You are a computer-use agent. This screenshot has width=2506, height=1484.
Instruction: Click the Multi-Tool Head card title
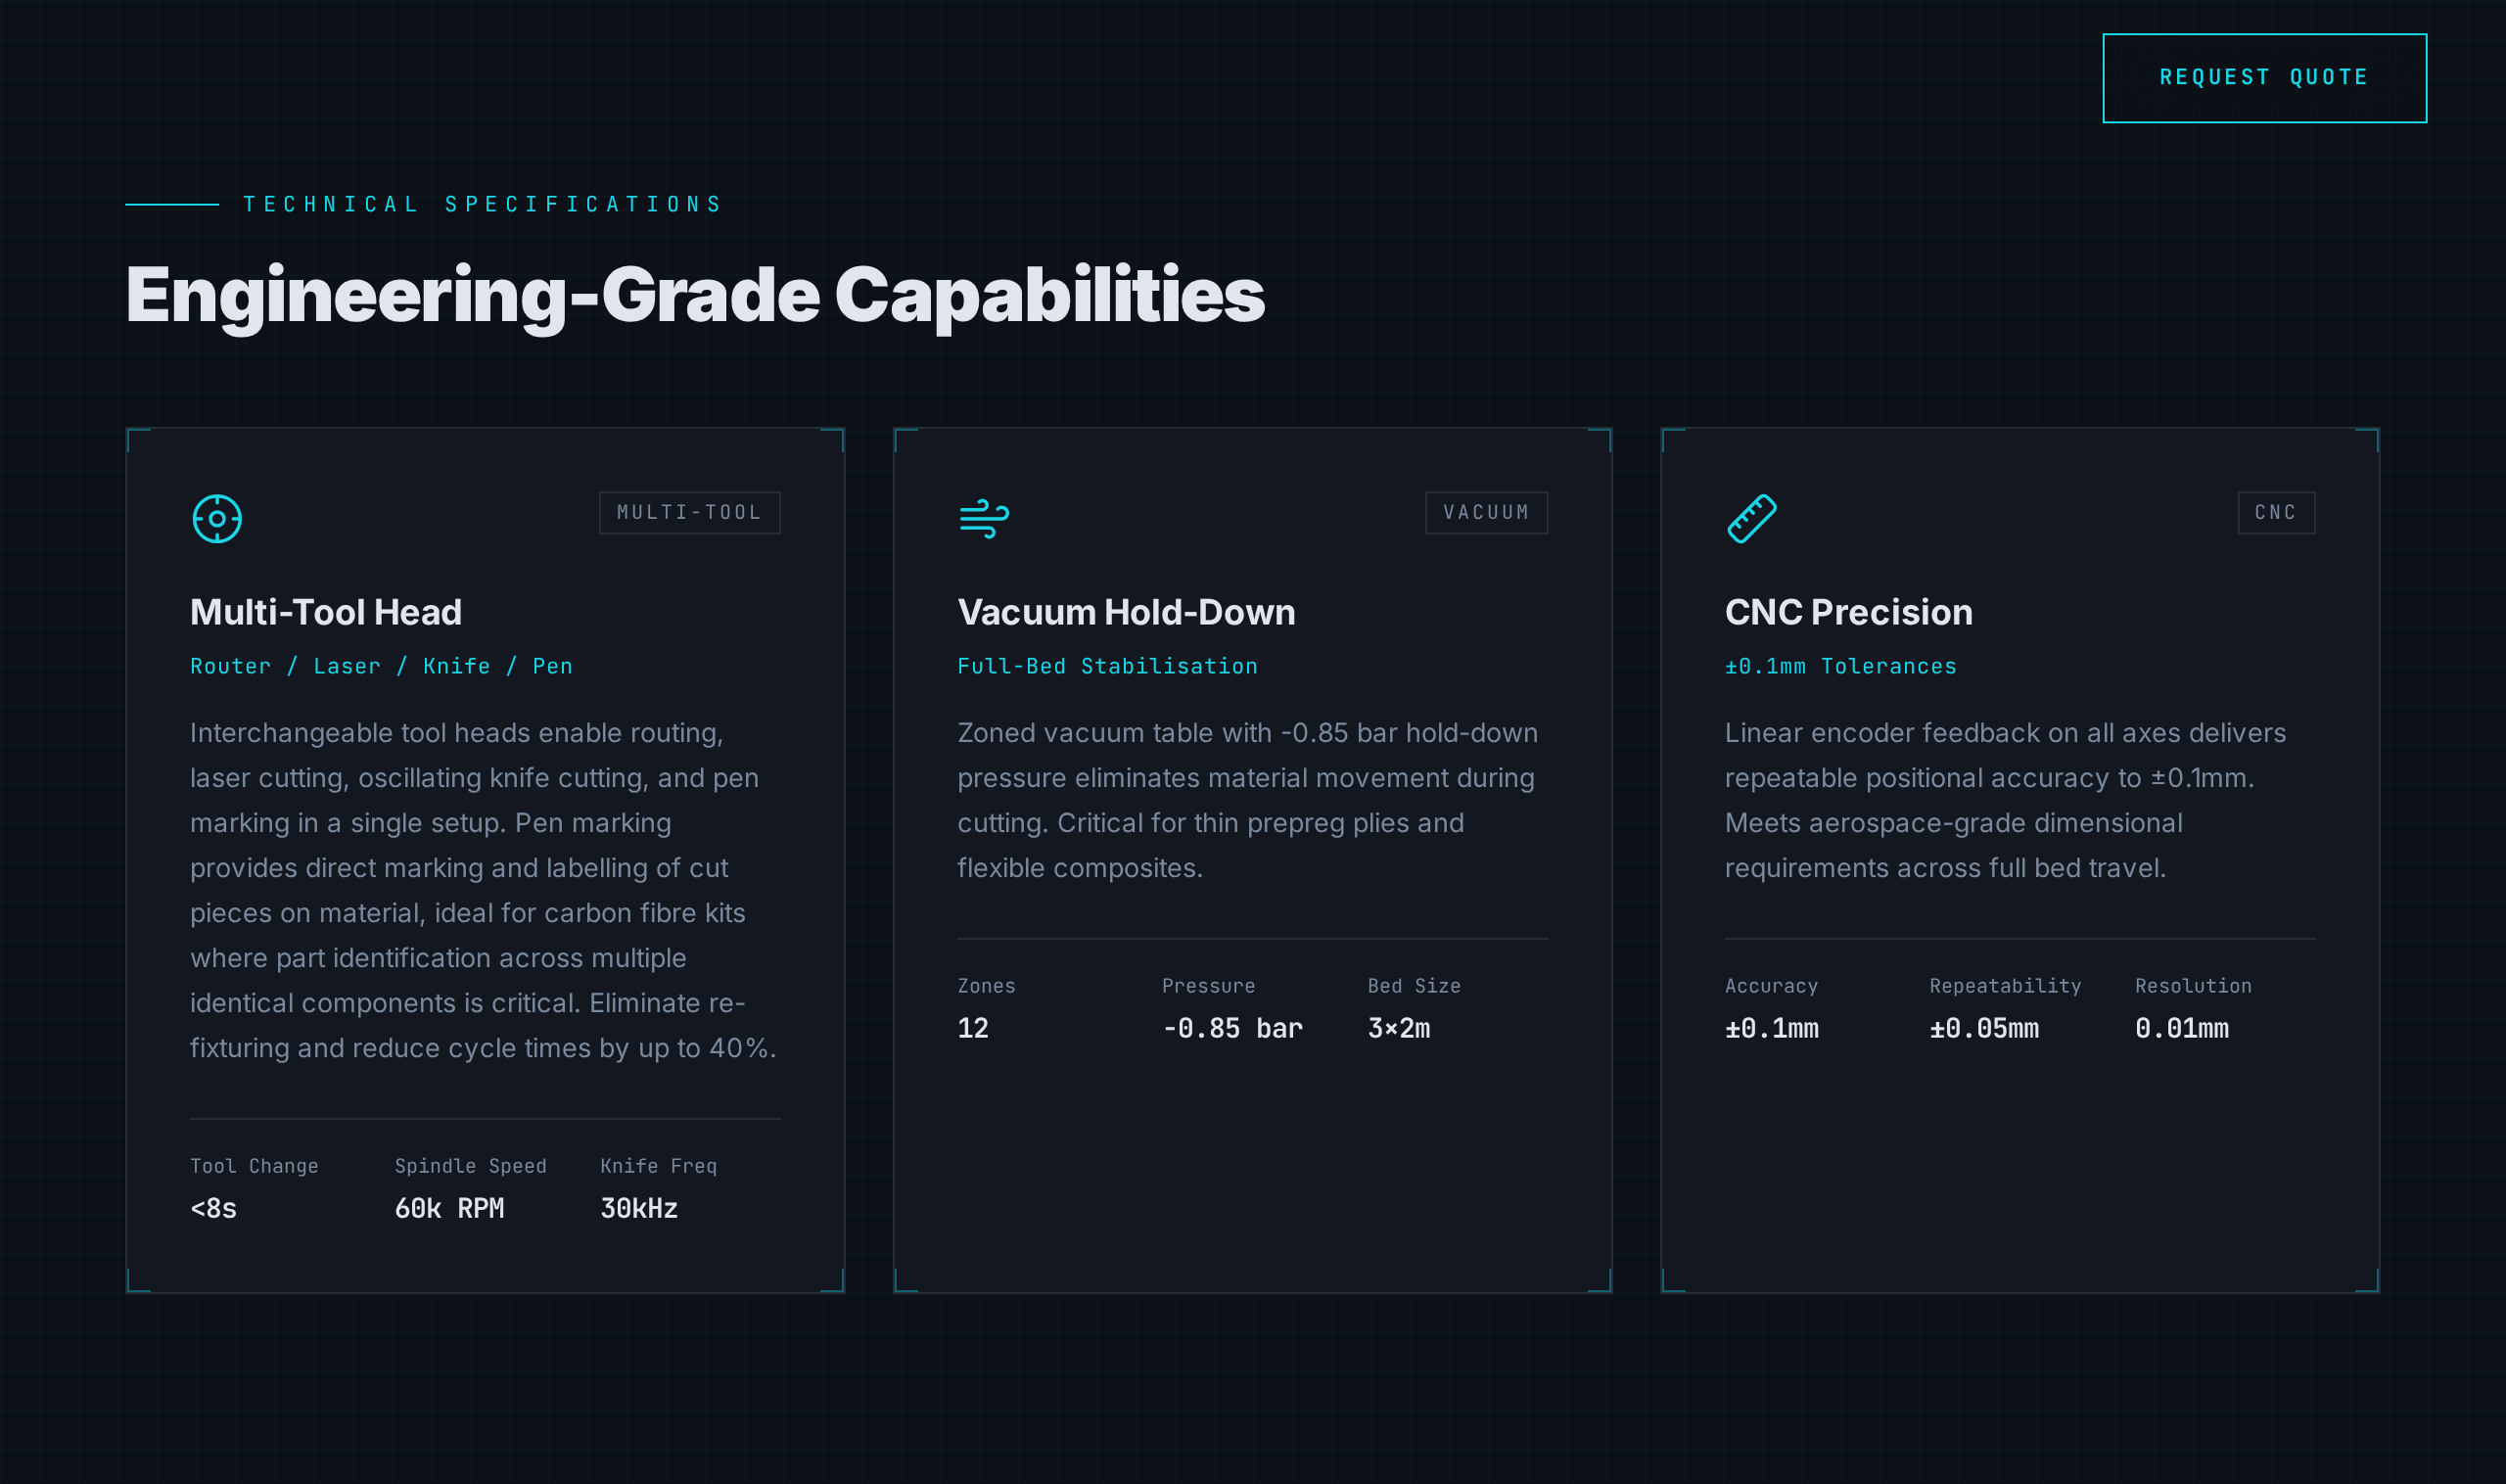pos(326,612)
